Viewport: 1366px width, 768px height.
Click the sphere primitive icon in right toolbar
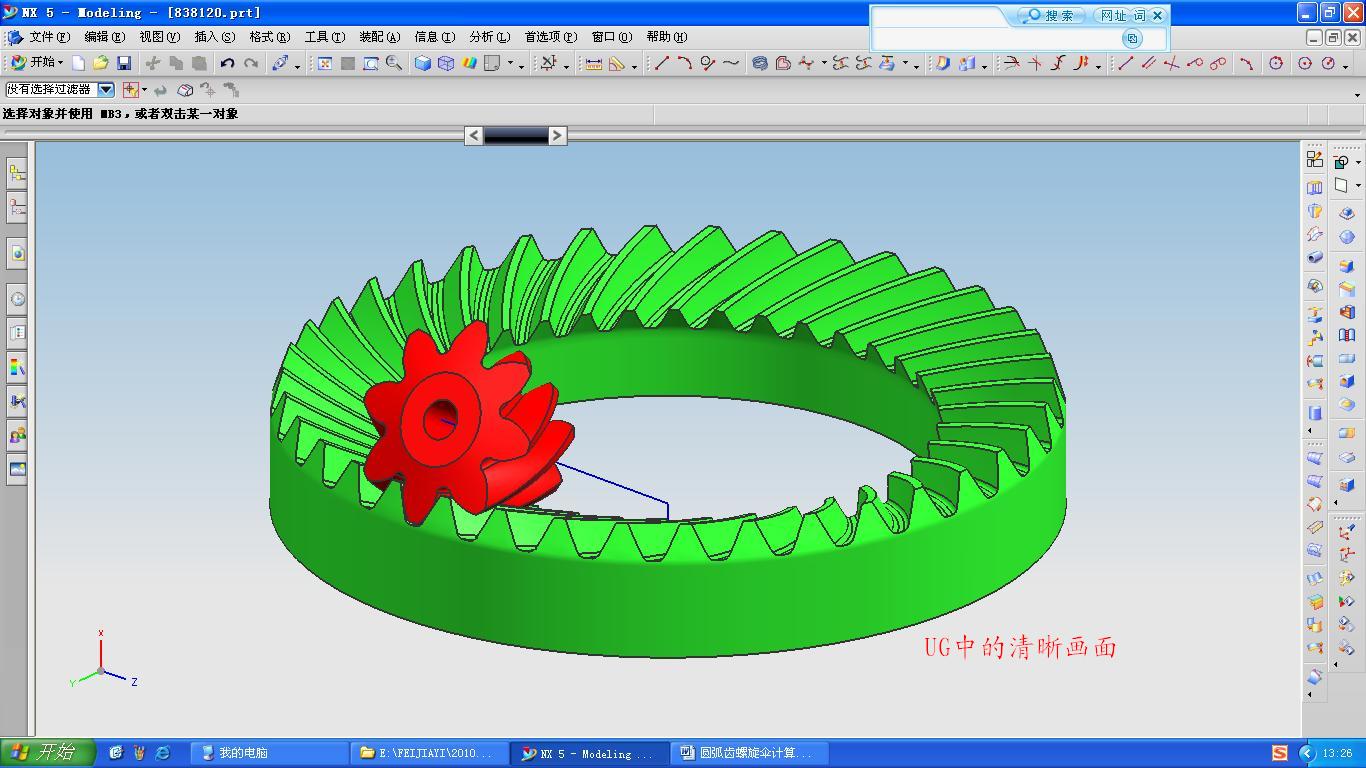coord(1347,237)
